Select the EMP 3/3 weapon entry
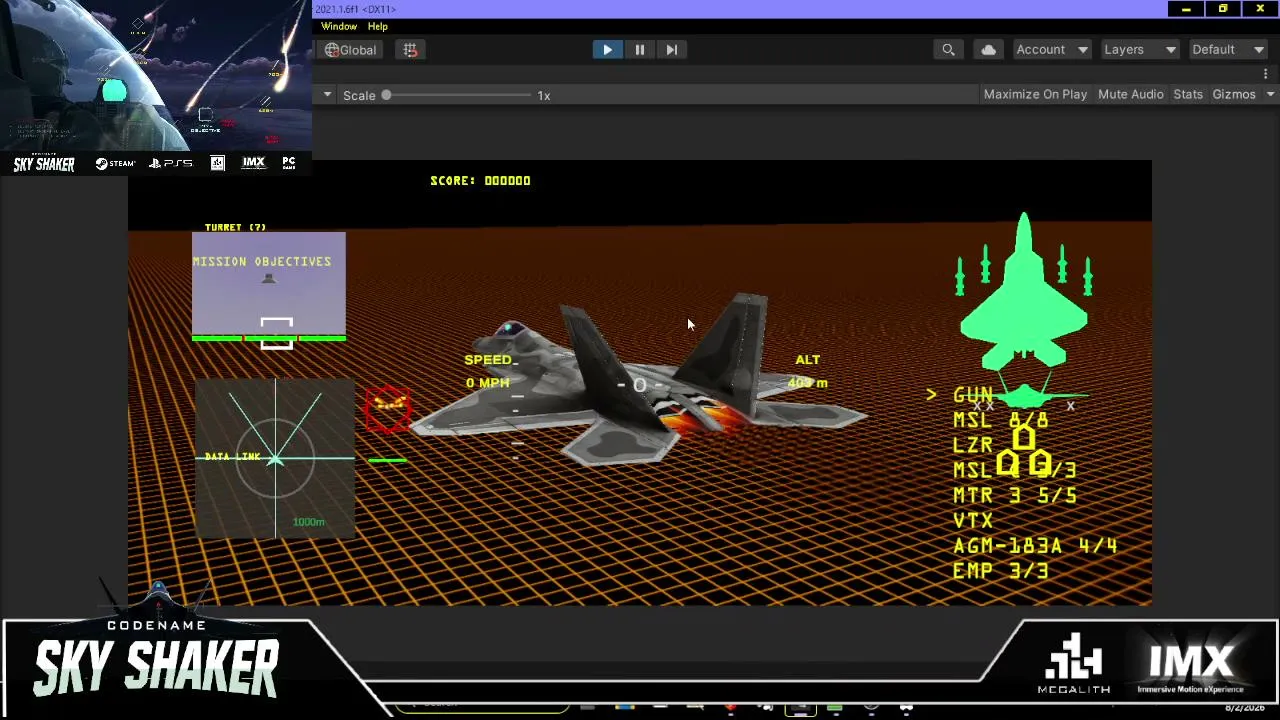Image resolution: width=1280 pixels, height=720 pixels. 1001,571
